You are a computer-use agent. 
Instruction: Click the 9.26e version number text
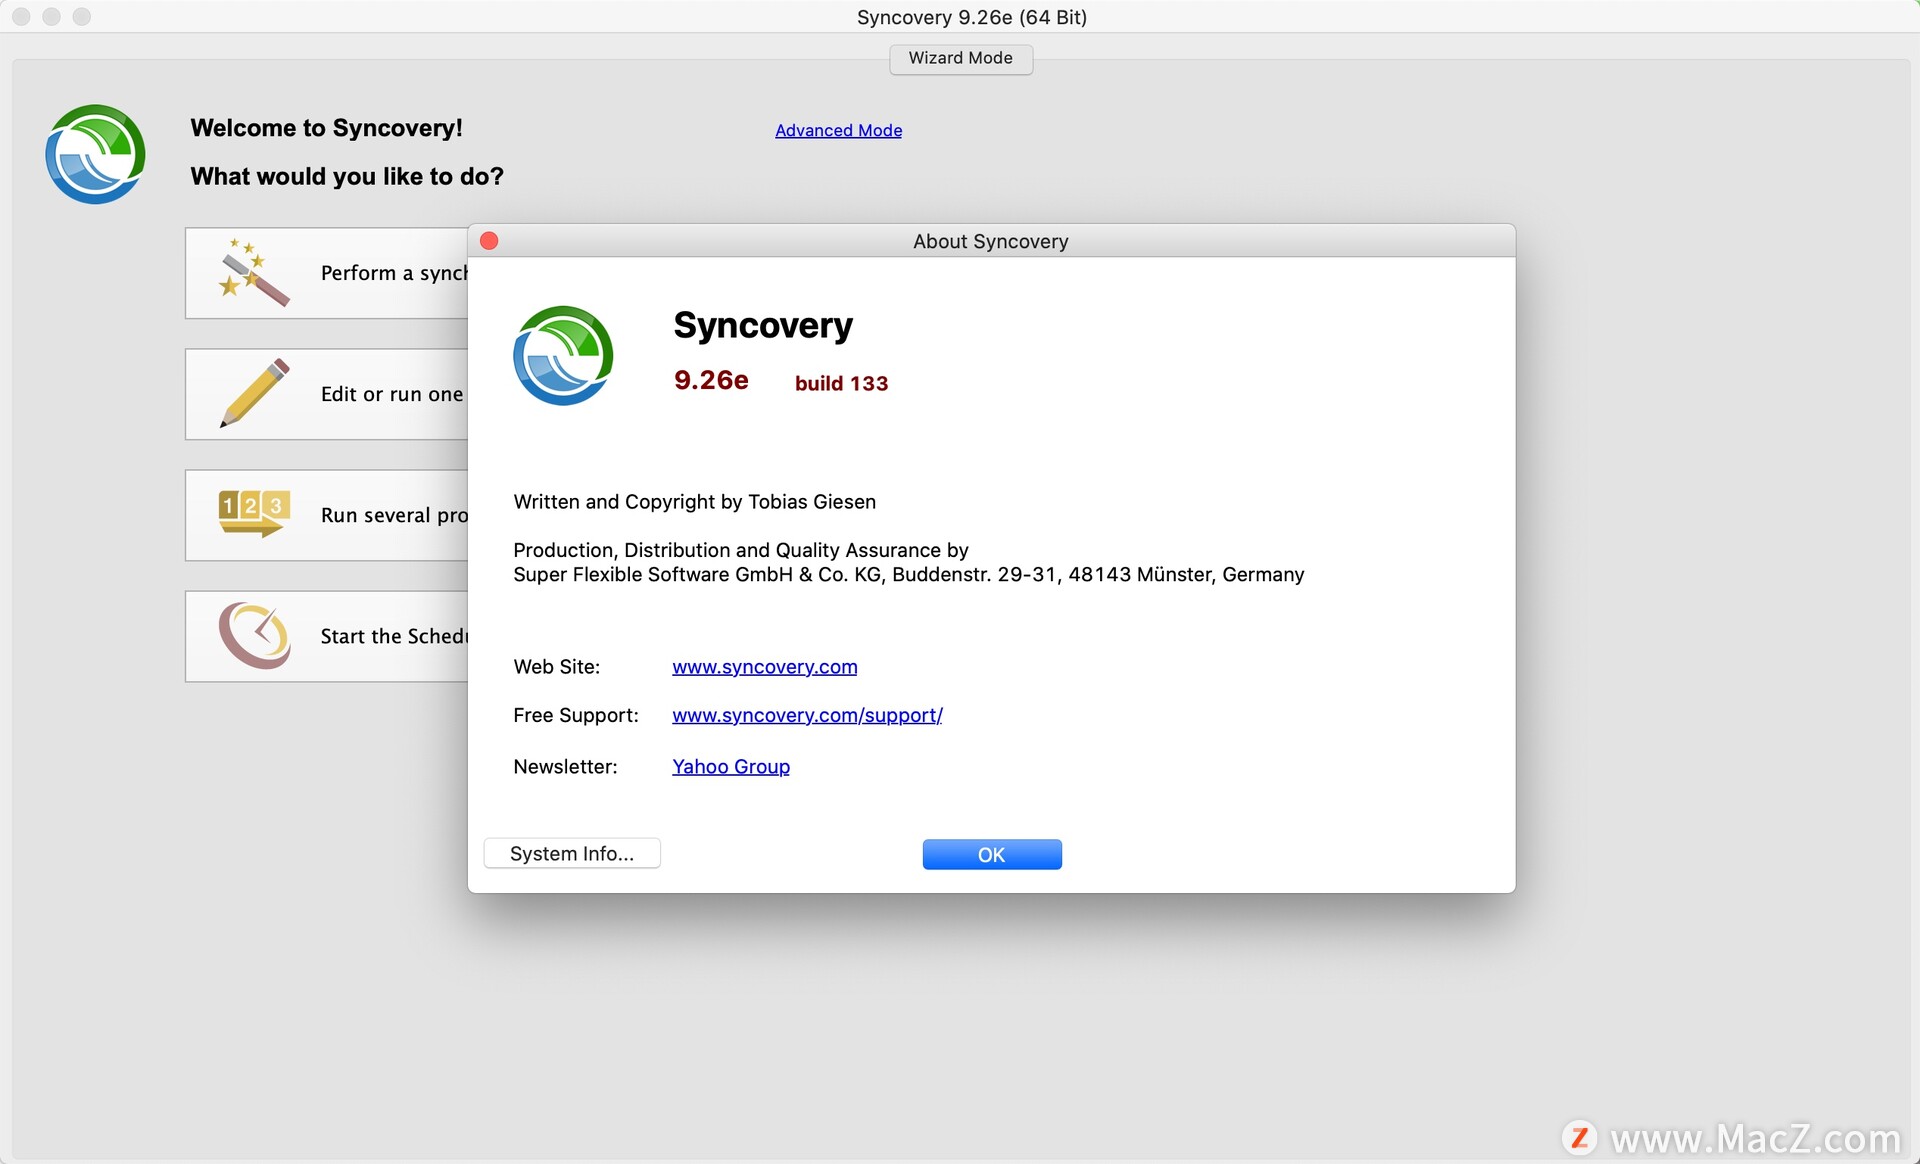click(710, 380)
